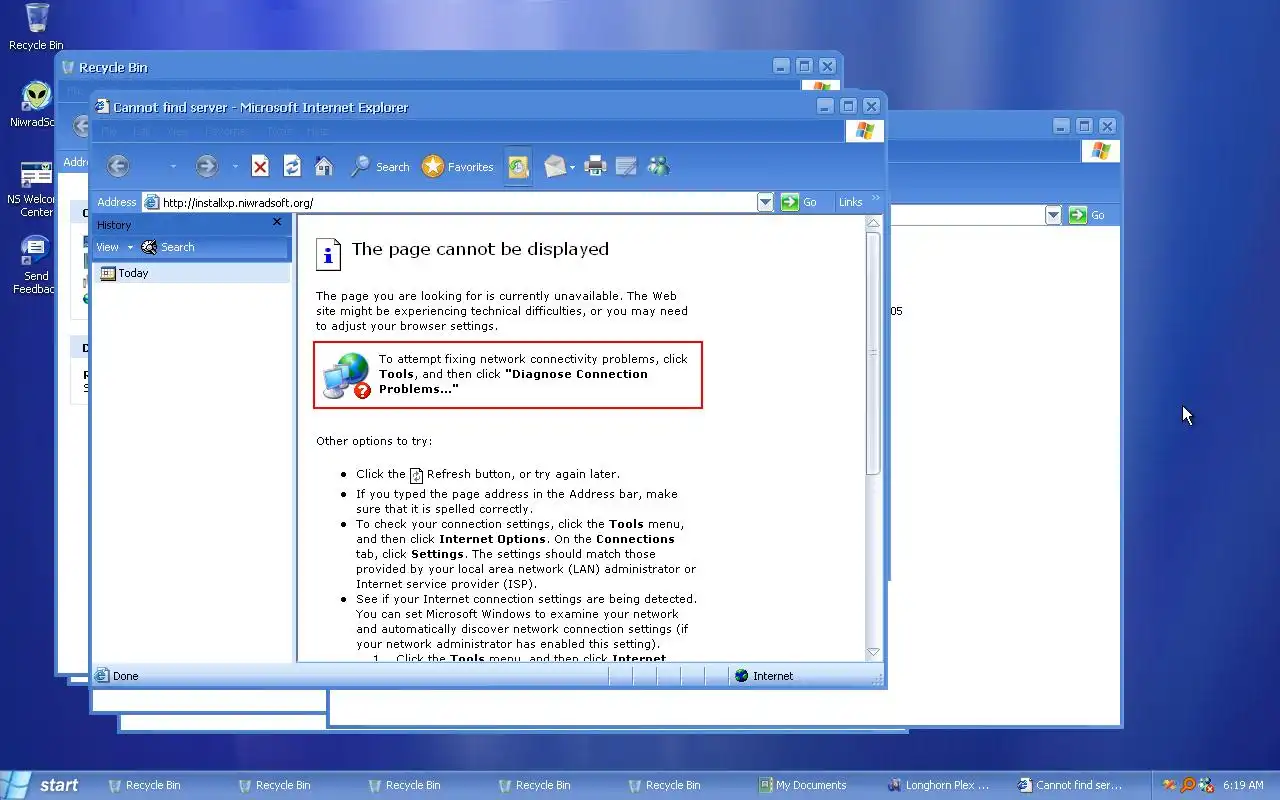Viewport: 1280px width, 800px height.
Task: Click the Mail envelope icon
Action: click(555, 167)
